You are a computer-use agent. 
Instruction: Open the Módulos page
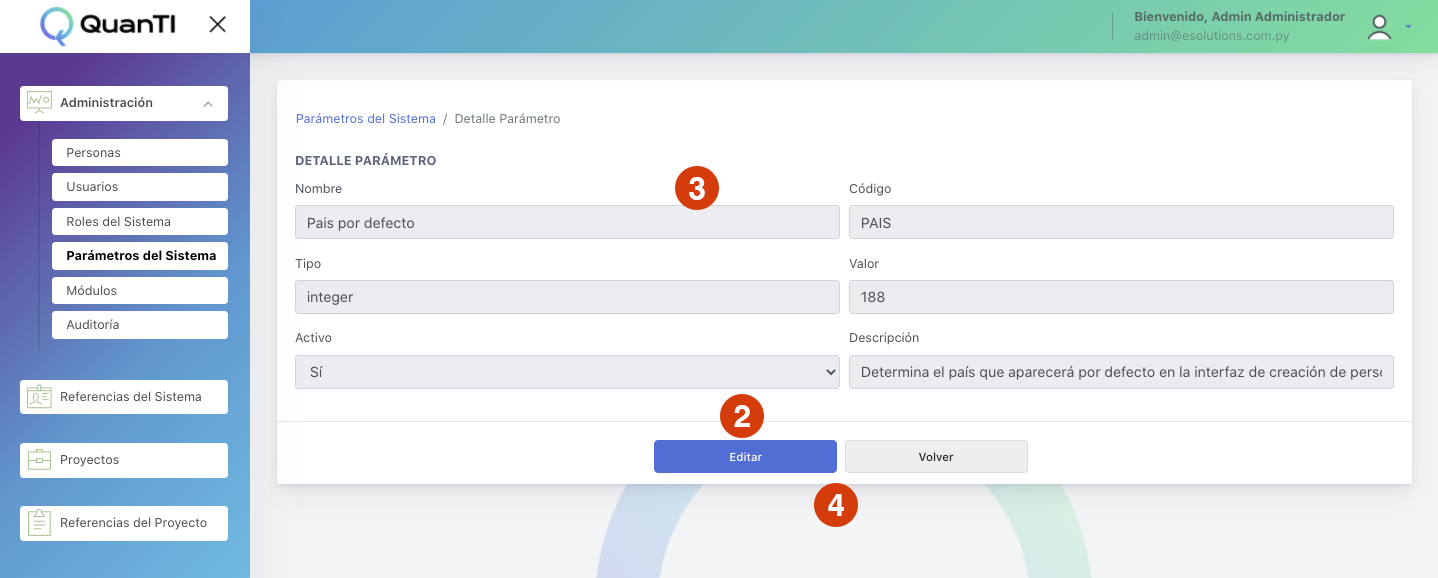click(140, 291)
